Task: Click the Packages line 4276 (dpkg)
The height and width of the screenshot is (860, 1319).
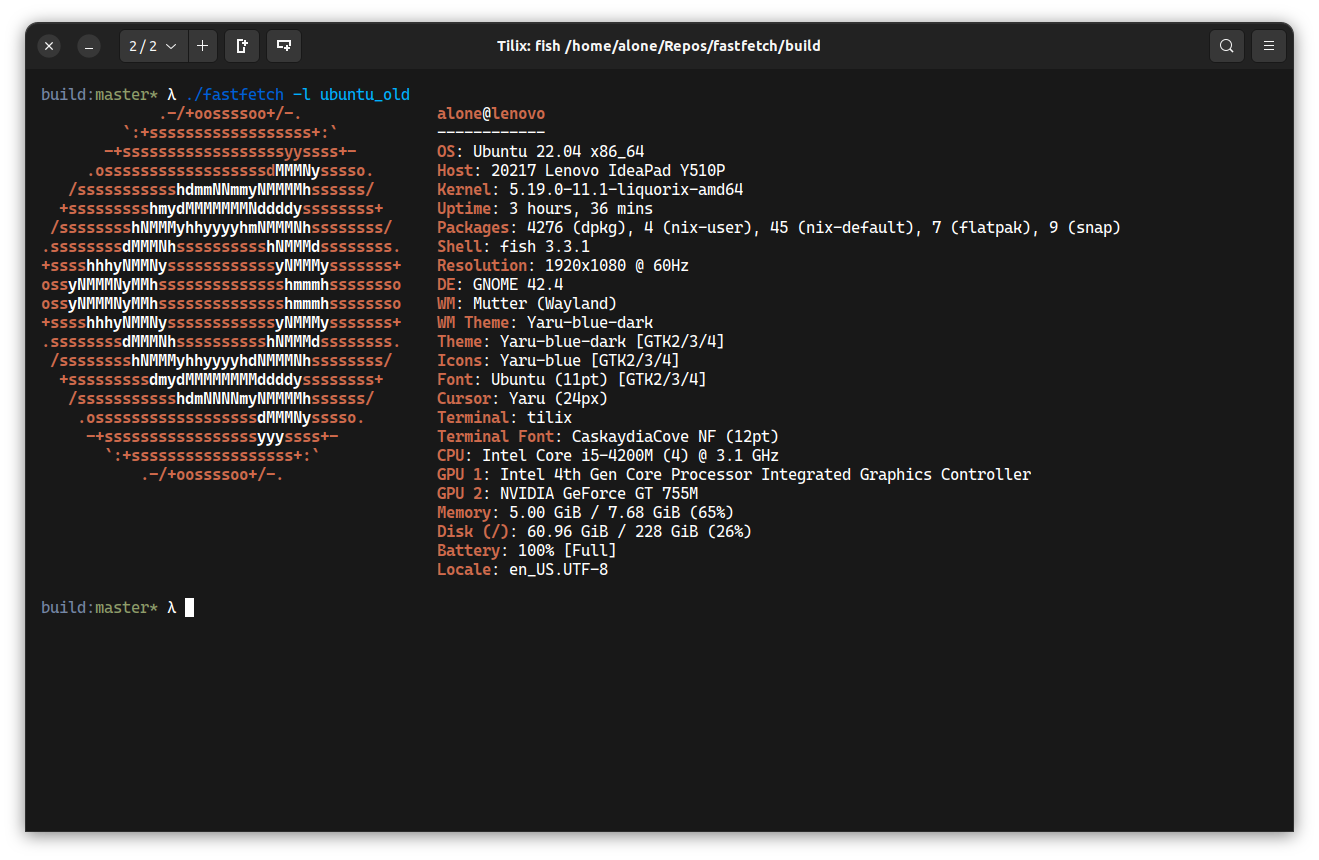Action: point(779,228)
